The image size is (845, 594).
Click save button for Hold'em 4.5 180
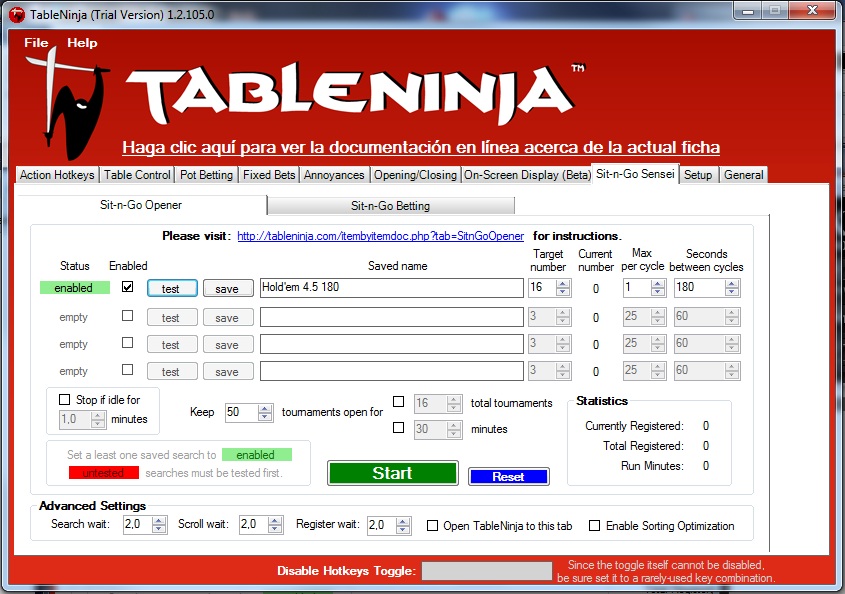228,288
